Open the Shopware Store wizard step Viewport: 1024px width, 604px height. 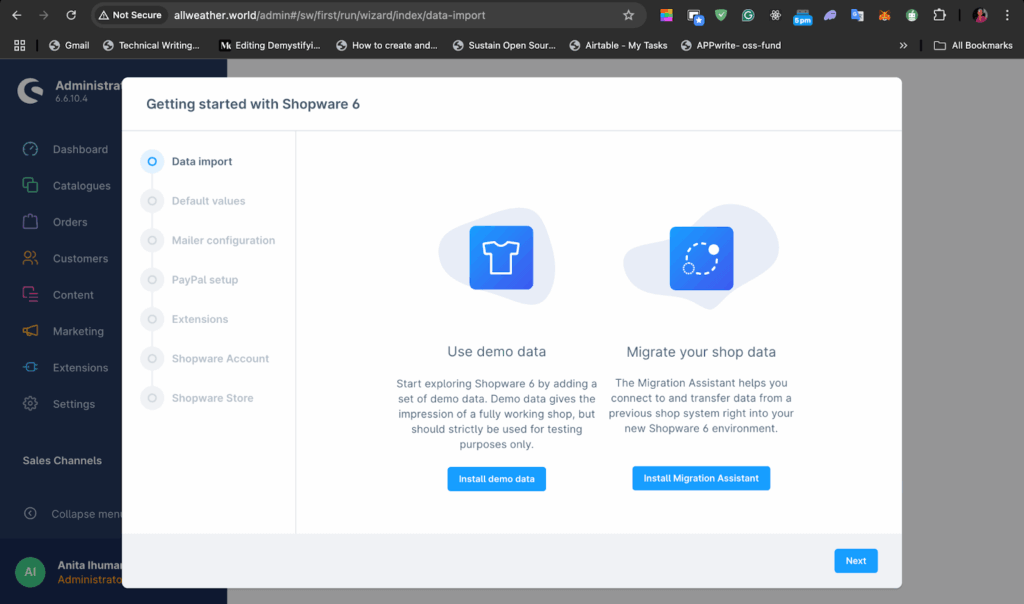coord(197,398)
